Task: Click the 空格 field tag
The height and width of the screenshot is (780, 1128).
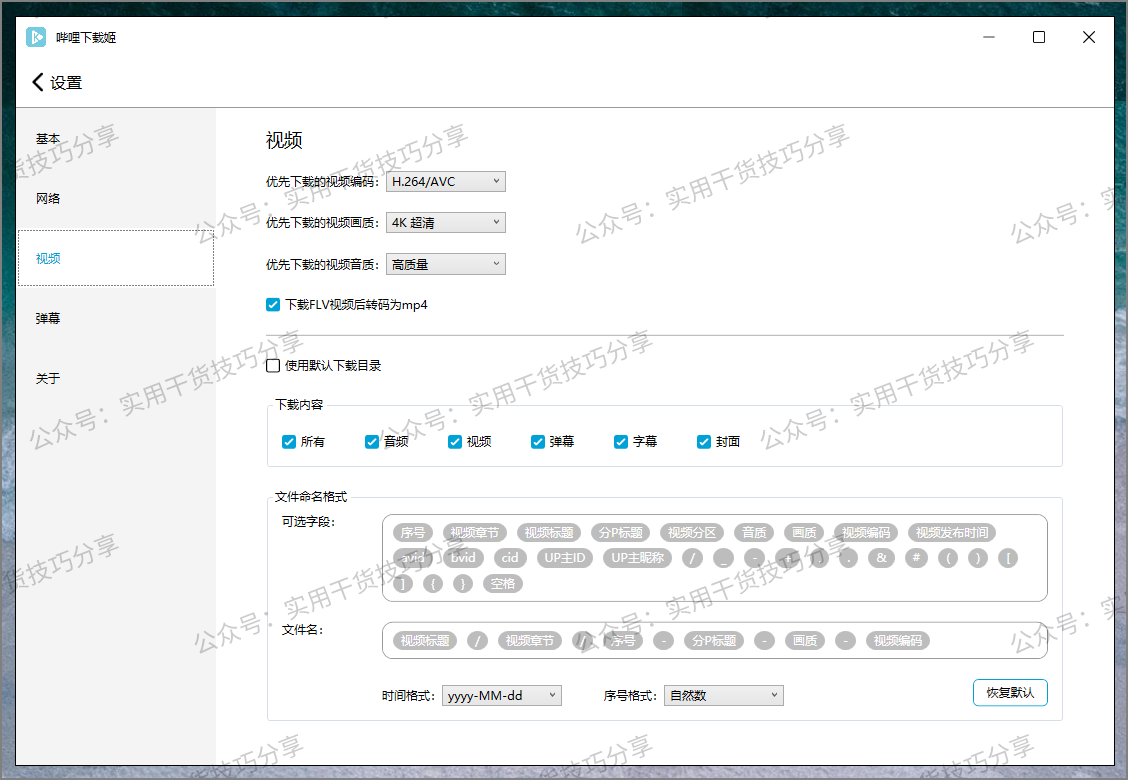Action: [502, 583]
